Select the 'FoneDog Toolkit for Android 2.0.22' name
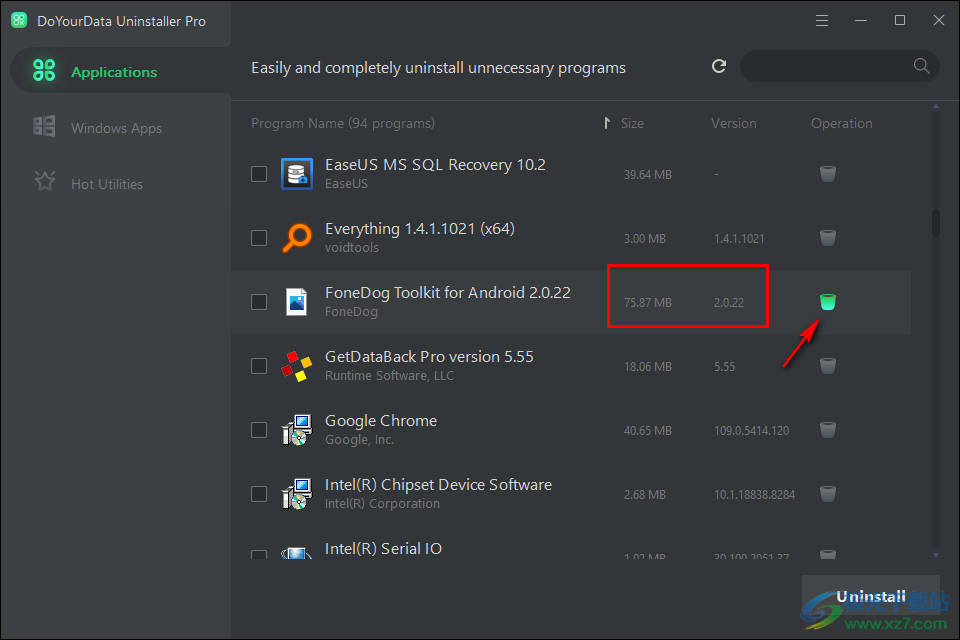Screen dimensions: 960x640 point(448,293)
